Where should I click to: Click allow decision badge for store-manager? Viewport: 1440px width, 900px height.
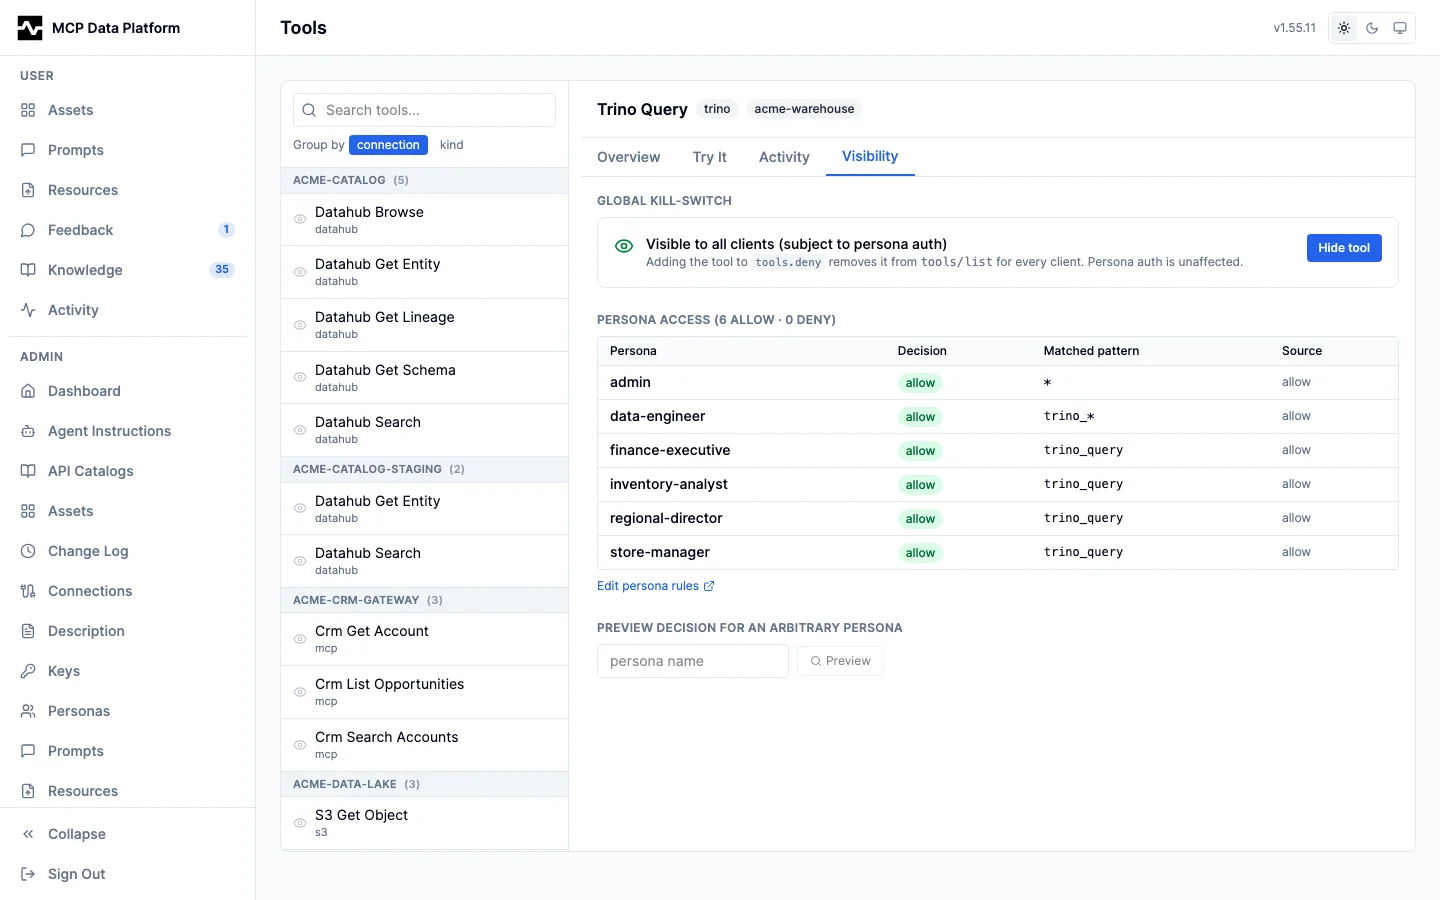point(920,553)
